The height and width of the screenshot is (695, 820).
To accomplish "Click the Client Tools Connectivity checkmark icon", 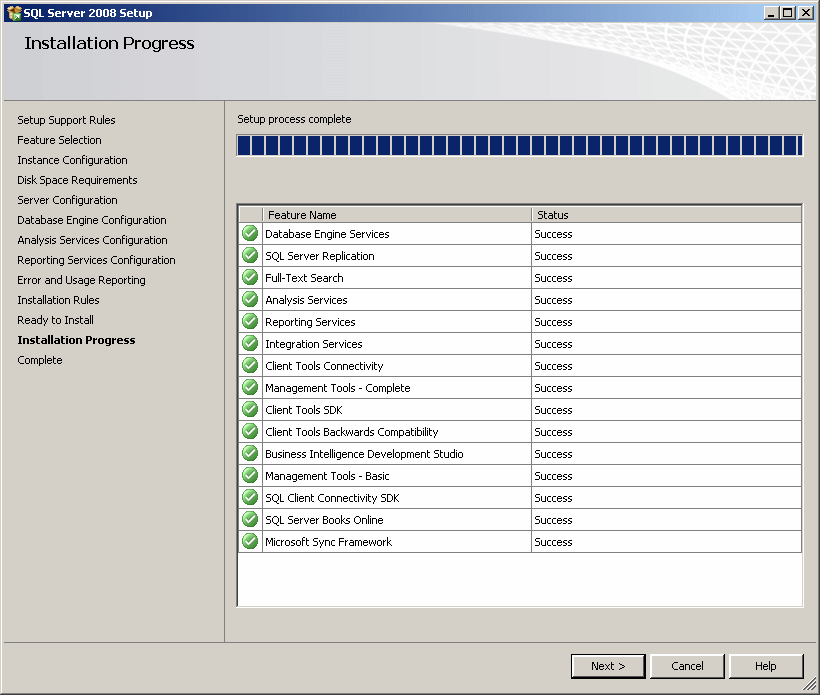I will tap(250, 365).
